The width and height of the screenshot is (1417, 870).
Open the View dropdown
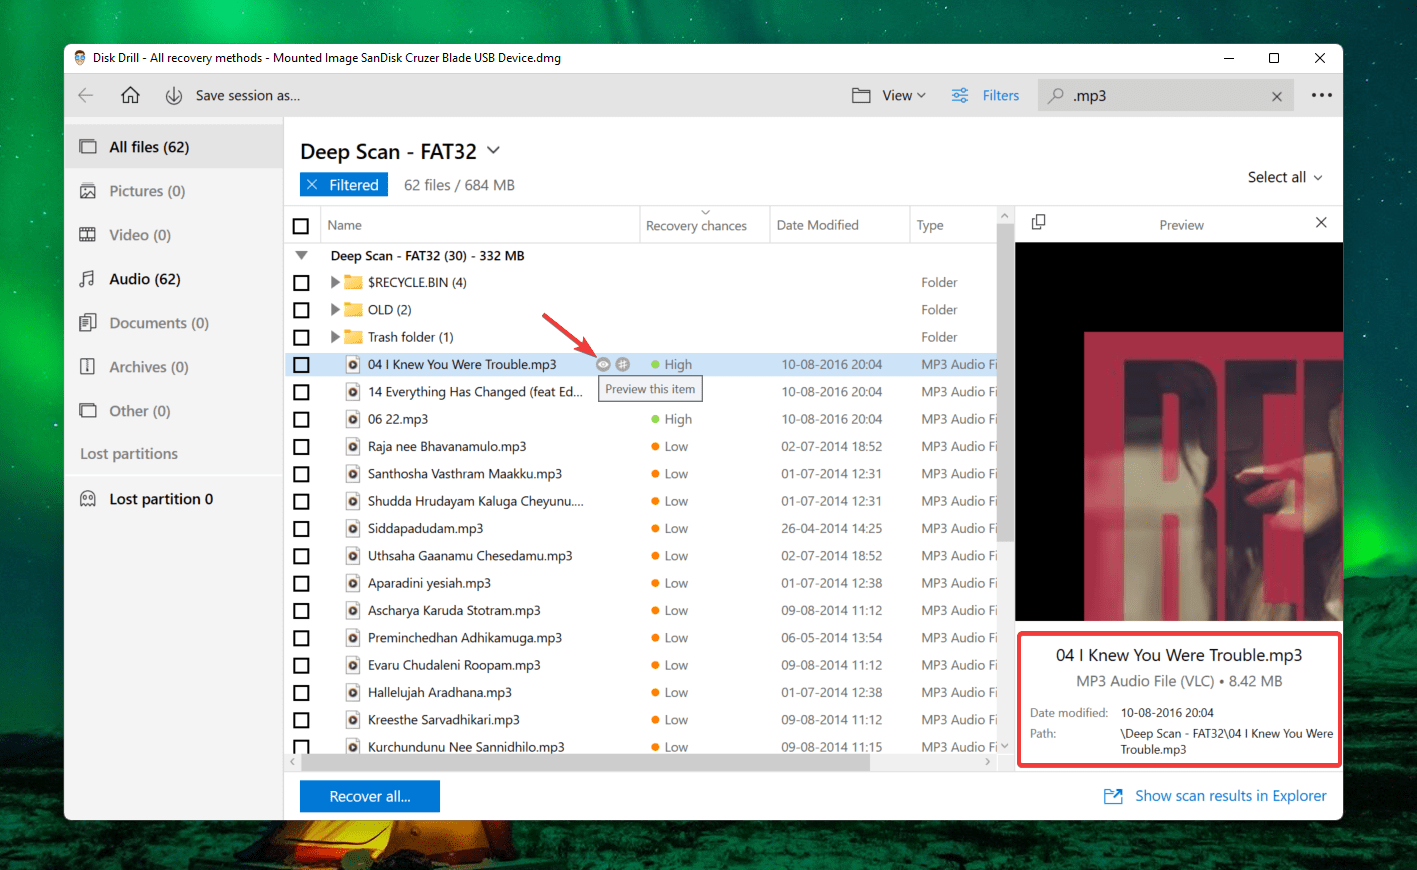pos(889,95)
